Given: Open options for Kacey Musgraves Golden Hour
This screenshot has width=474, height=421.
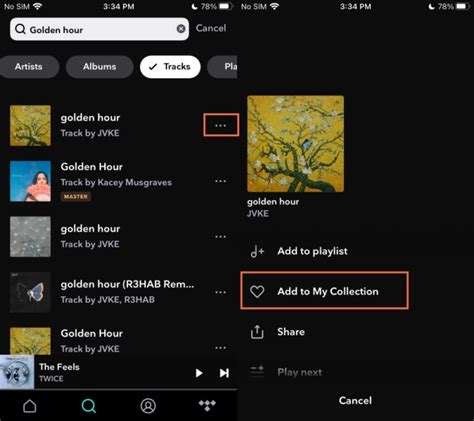Looking at the screenshot, I should [220, 181].
